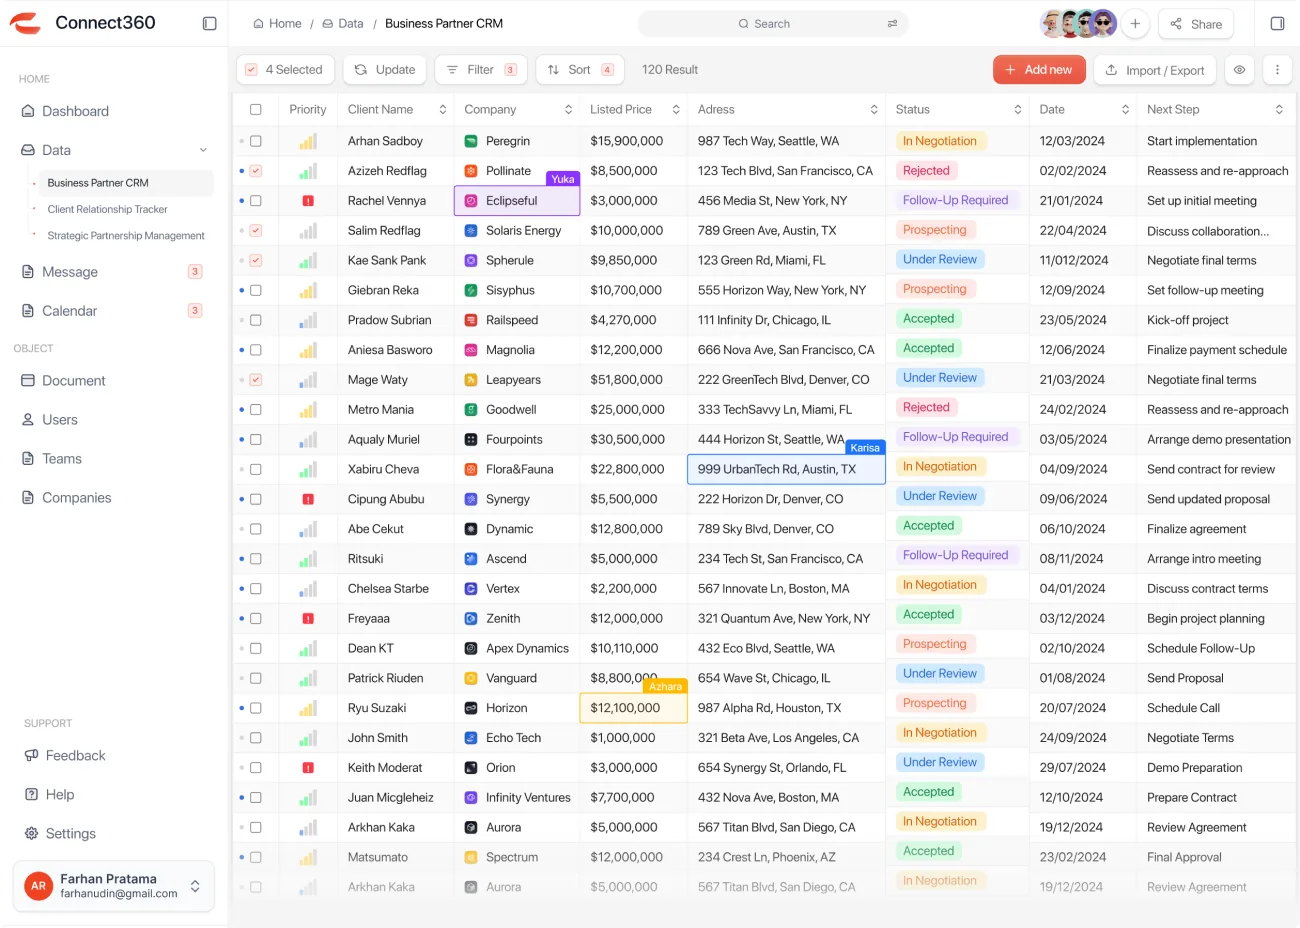Check the Giebran Reka row checkbox
Image resolution: width=1300 pixels, height=928 pixels.
(x=256, y=290)
